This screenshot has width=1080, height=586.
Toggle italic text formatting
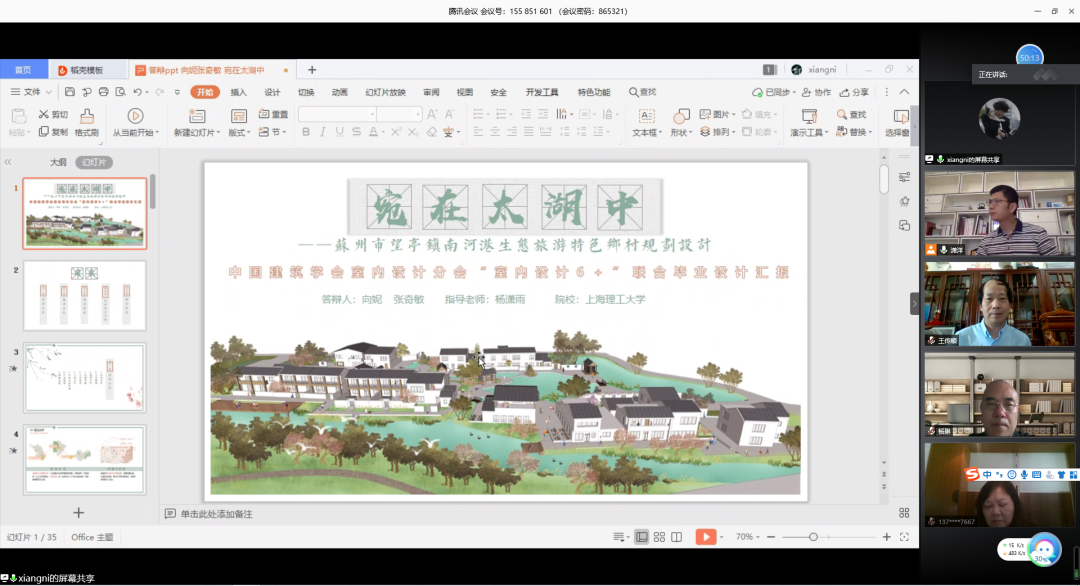point(322,132)
